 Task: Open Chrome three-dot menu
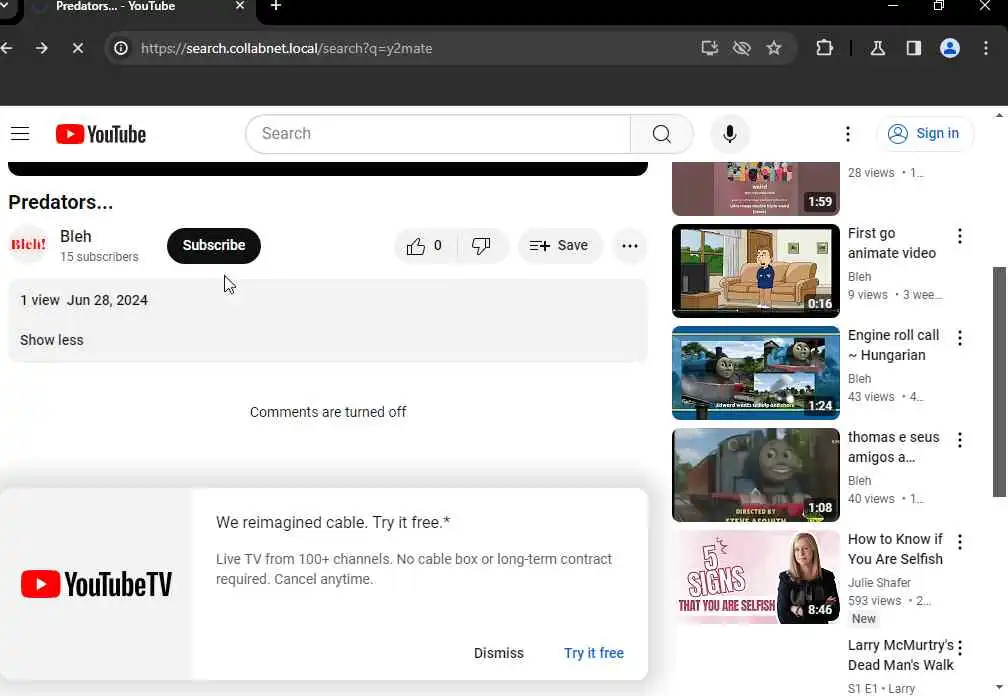[986, 48]
